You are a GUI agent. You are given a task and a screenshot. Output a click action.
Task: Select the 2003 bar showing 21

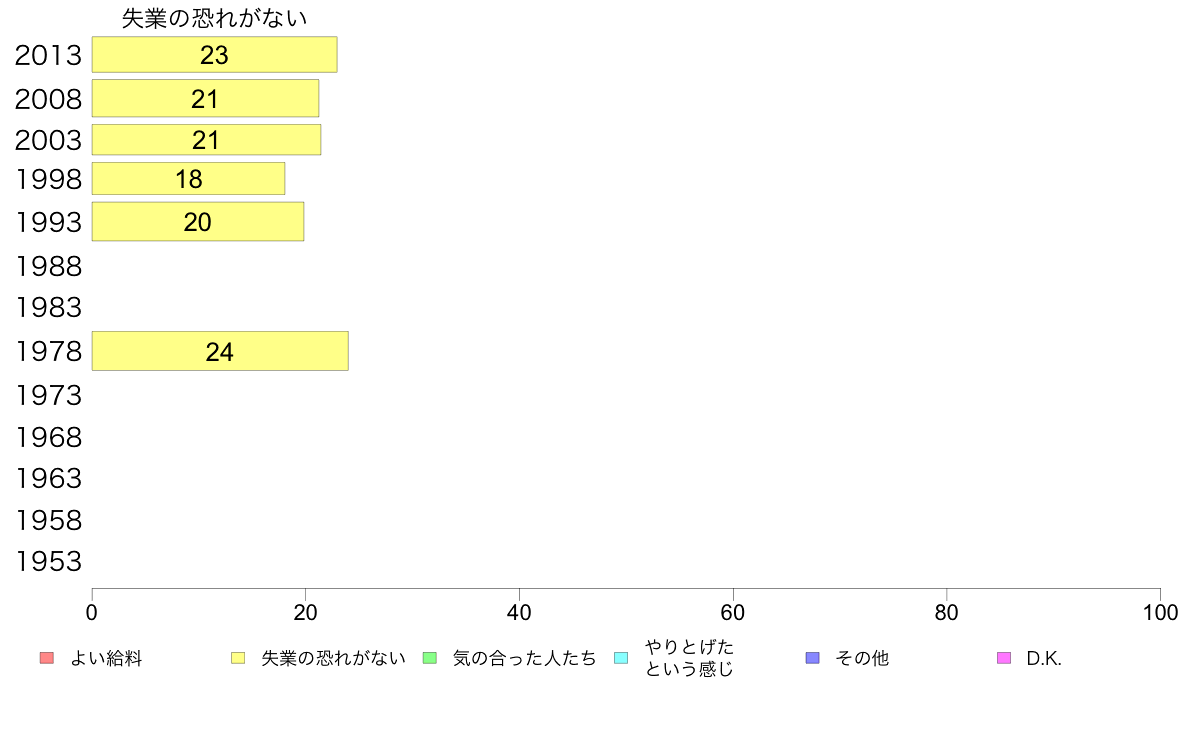tap(206, 139)
